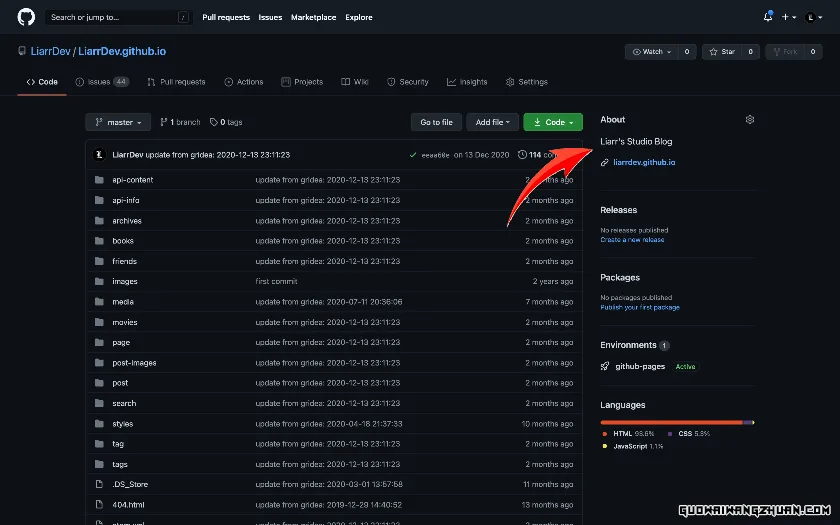
Task: Open the api-info folder
Action: pos(125,200)
